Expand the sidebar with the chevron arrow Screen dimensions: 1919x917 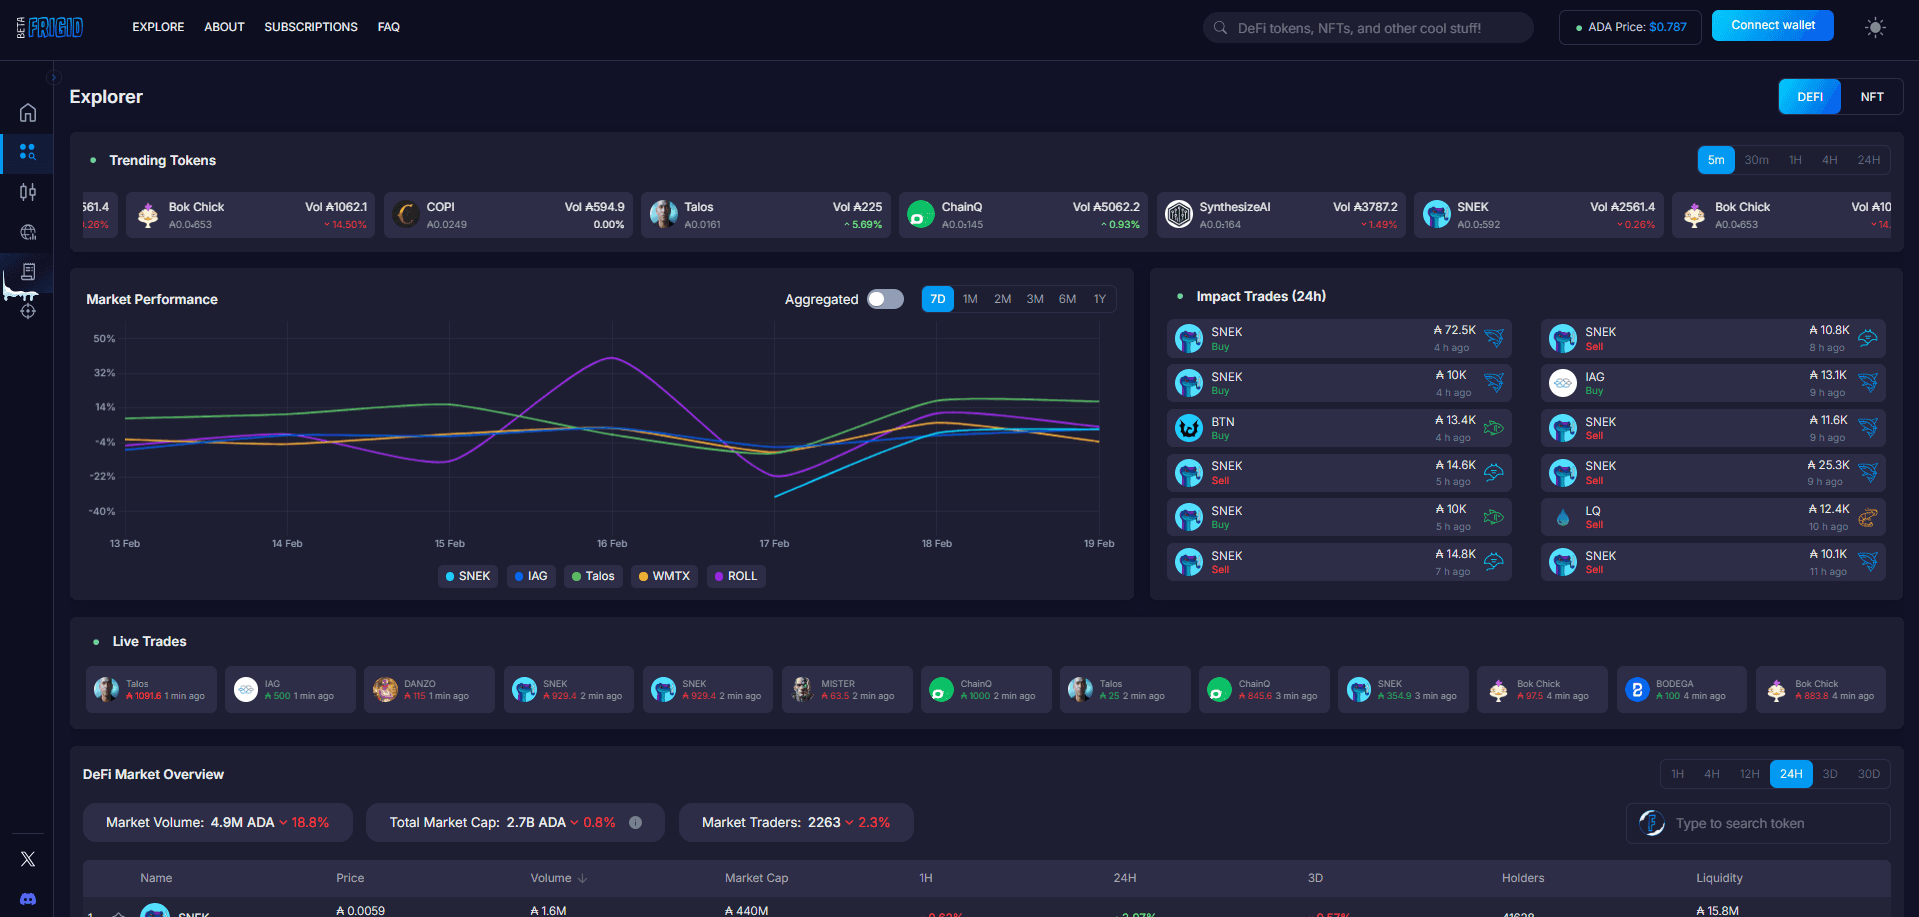54,77
